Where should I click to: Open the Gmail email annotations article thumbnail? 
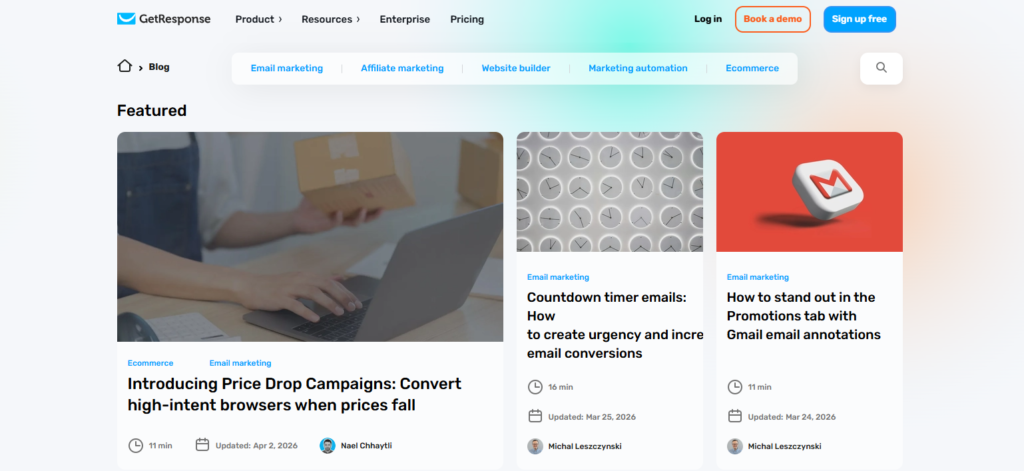809,191
